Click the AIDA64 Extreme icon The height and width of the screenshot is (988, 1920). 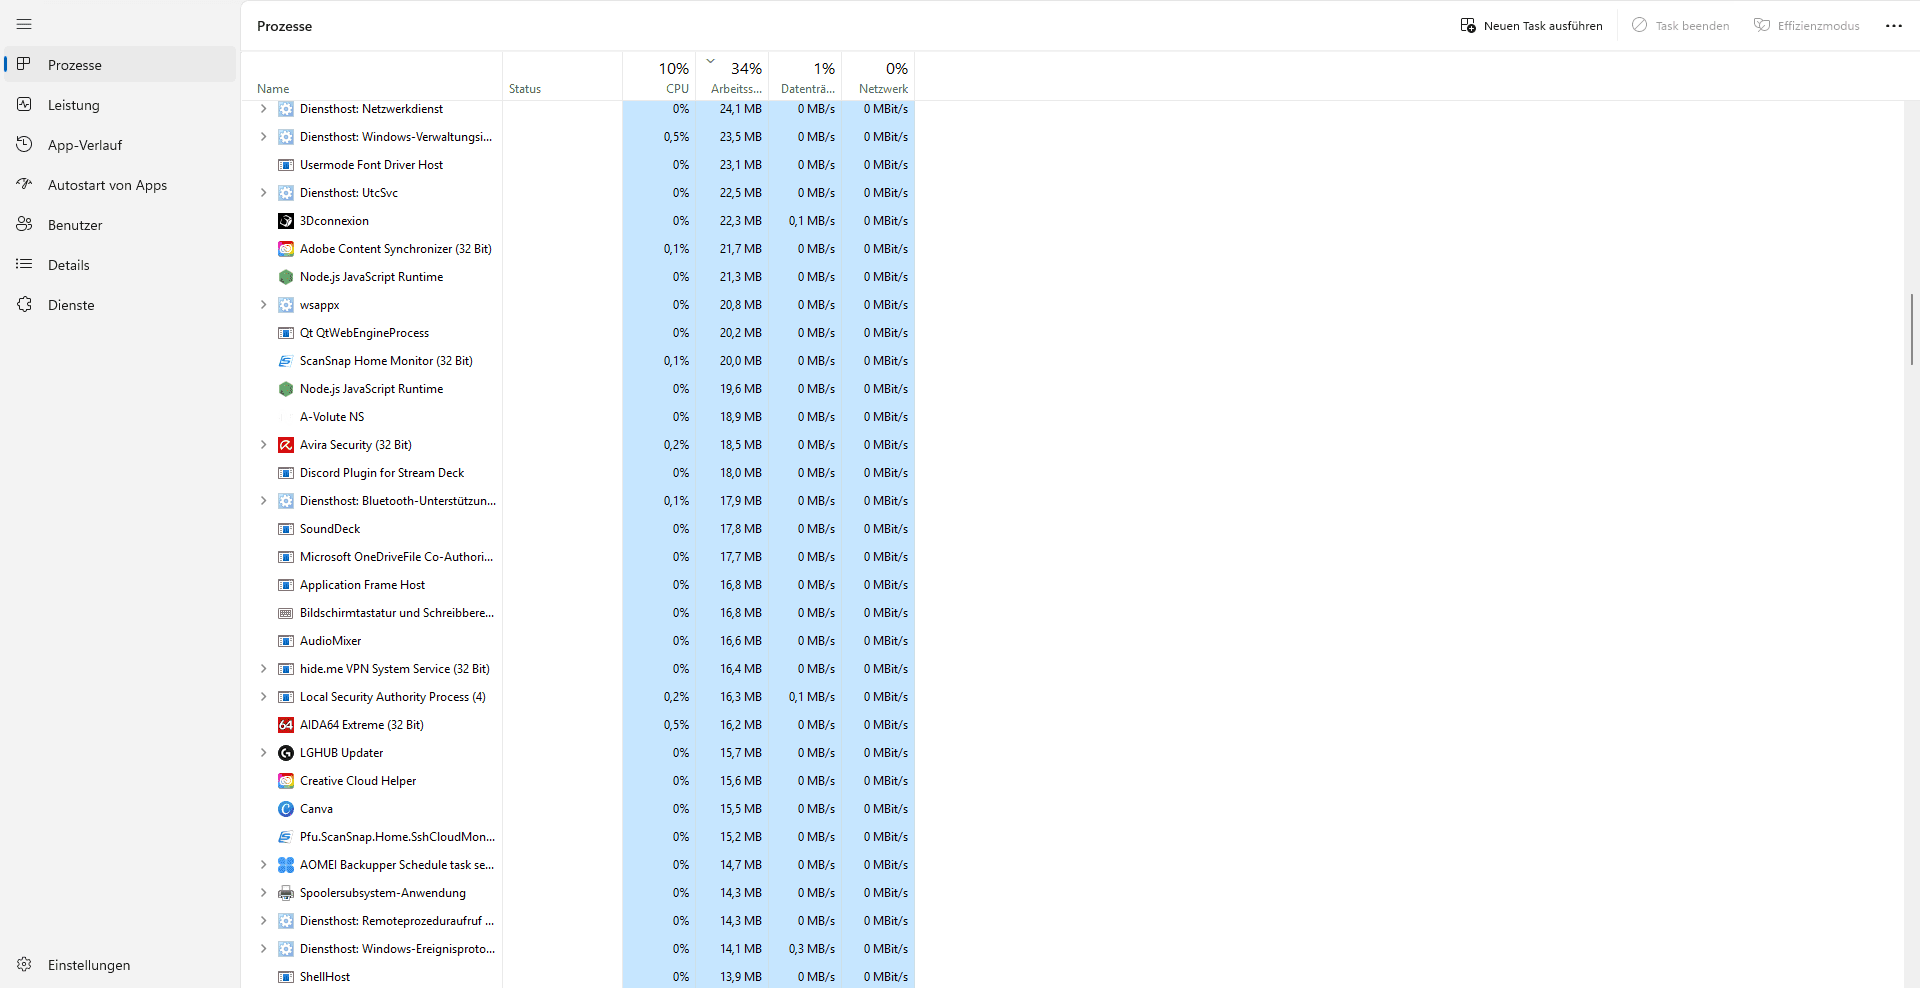coord(286,725)
